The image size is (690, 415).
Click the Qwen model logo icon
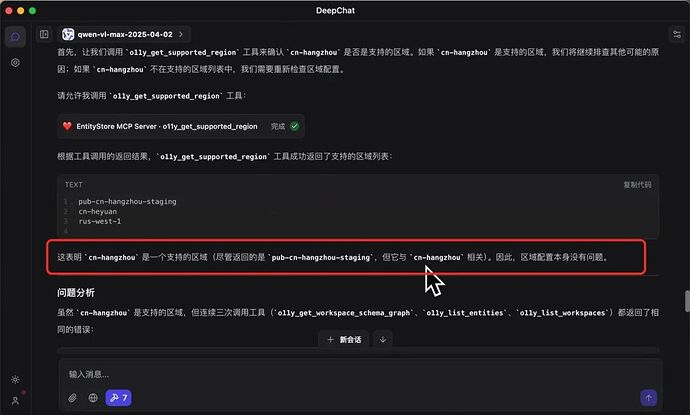(x=68, y=34)
